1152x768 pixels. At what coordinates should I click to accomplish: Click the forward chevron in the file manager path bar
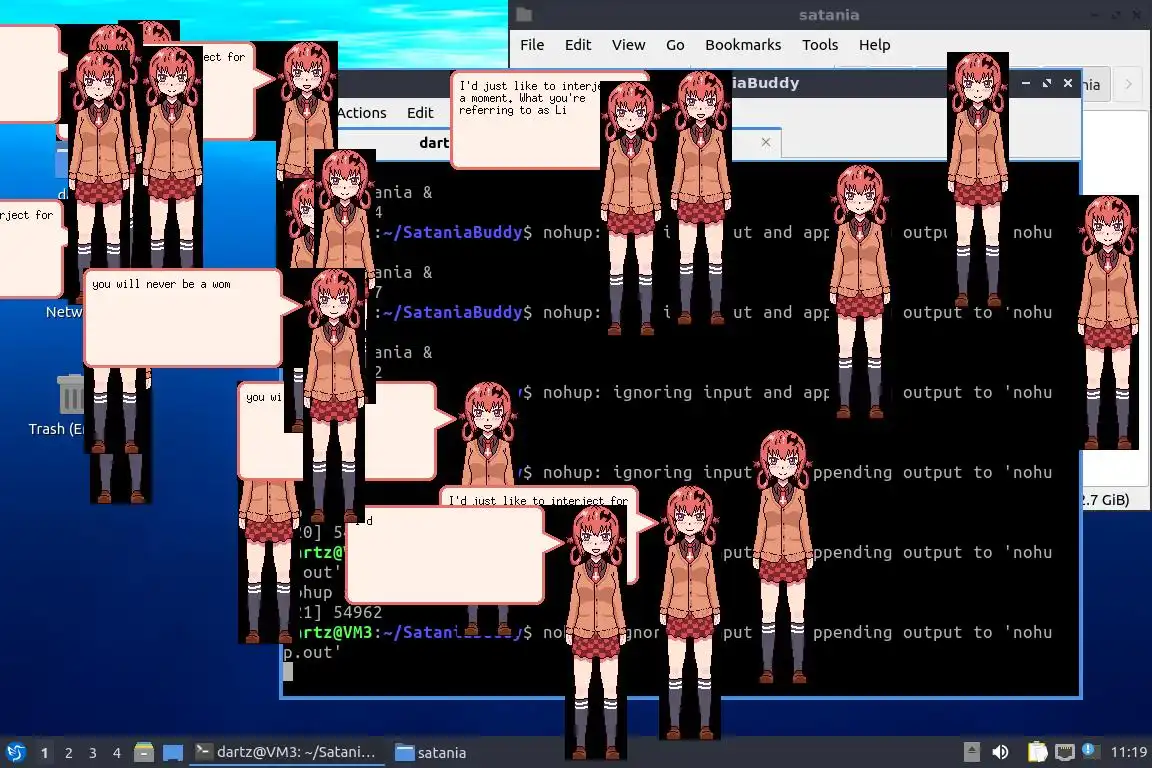1128,85
